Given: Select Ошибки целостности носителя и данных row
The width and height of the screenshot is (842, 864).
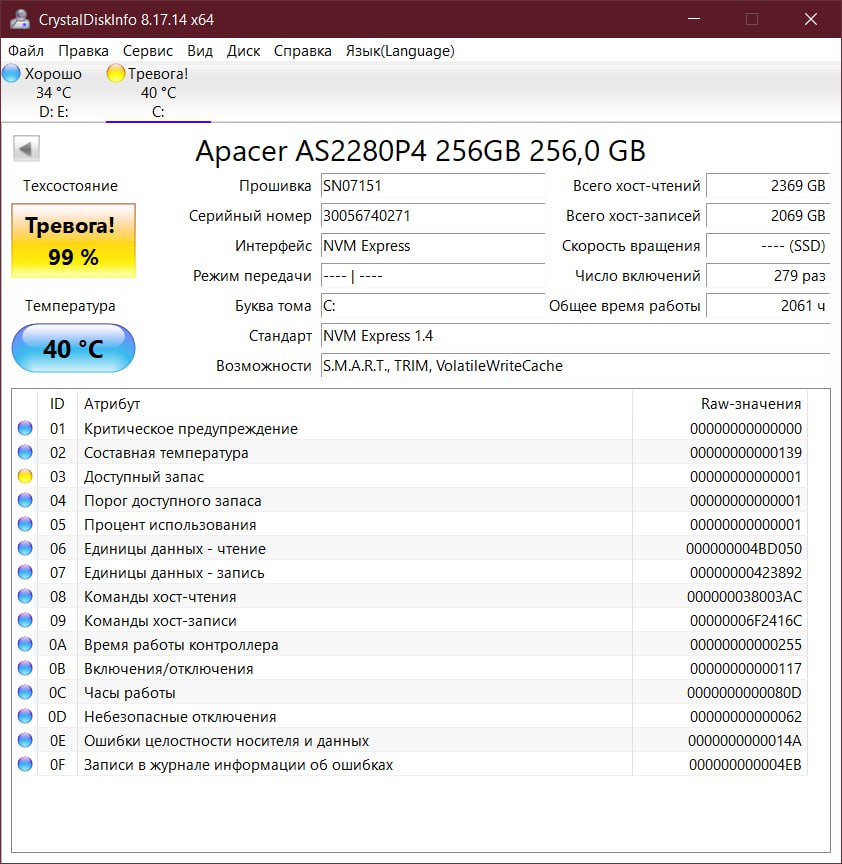Looking at the screenshot, I should coord(226,741).
